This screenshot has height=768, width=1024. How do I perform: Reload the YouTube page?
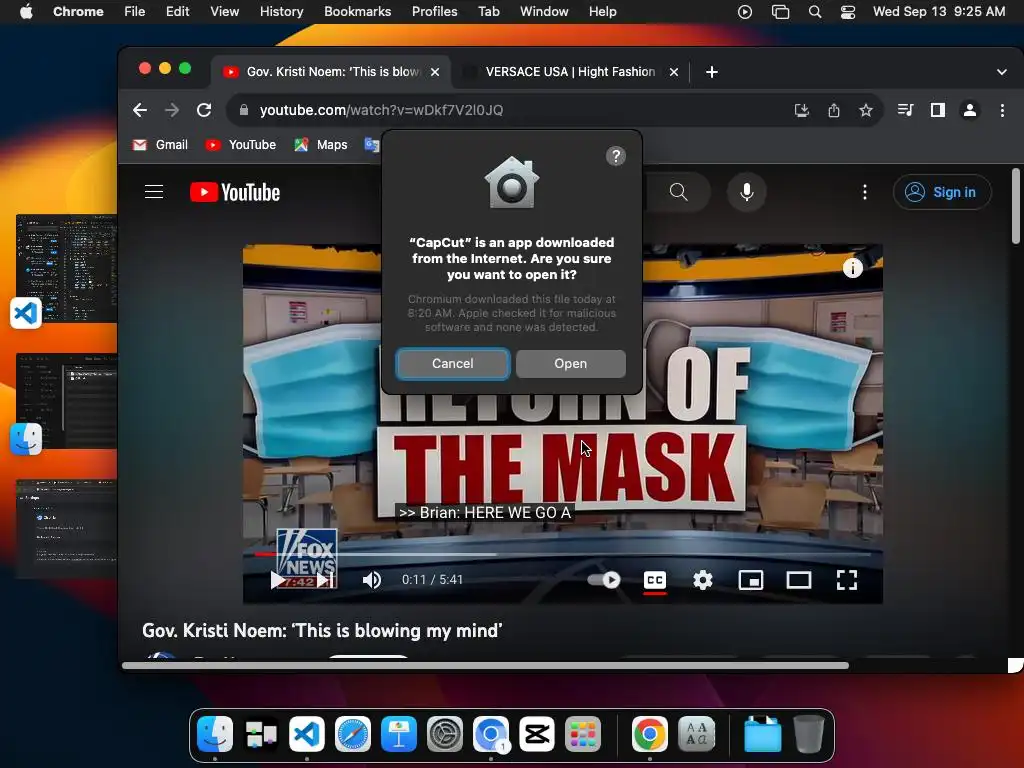coord(204,110)
